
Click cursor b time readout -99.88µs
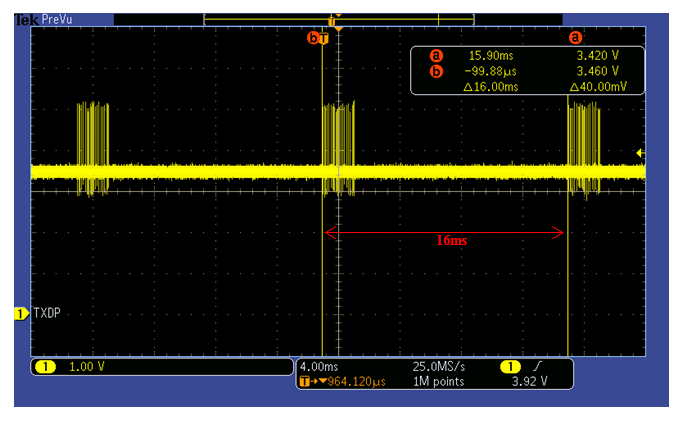coord(491,71)
